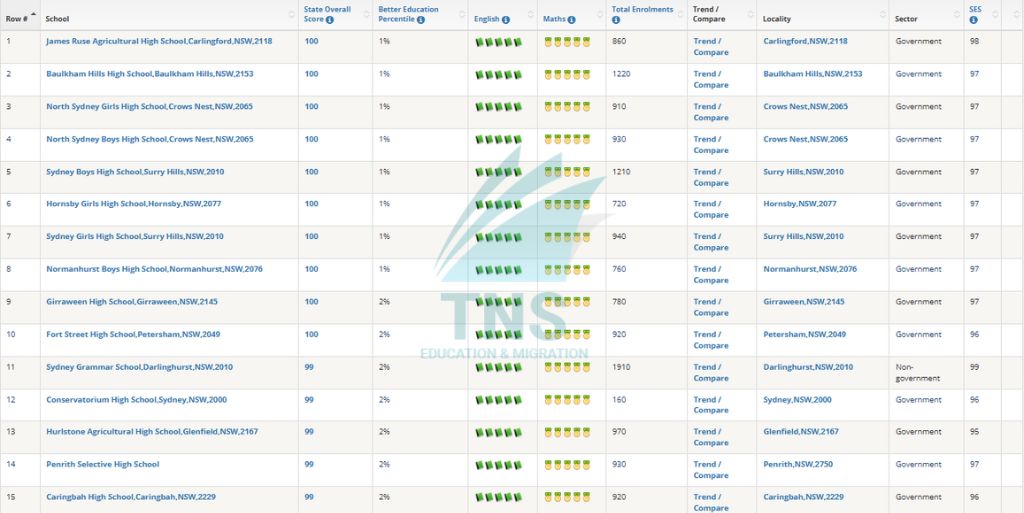This screenshot has height=513, width=1024.
Task: Click English book rating for Hurlstone Agricultural row
Action: tap(499, 432)
